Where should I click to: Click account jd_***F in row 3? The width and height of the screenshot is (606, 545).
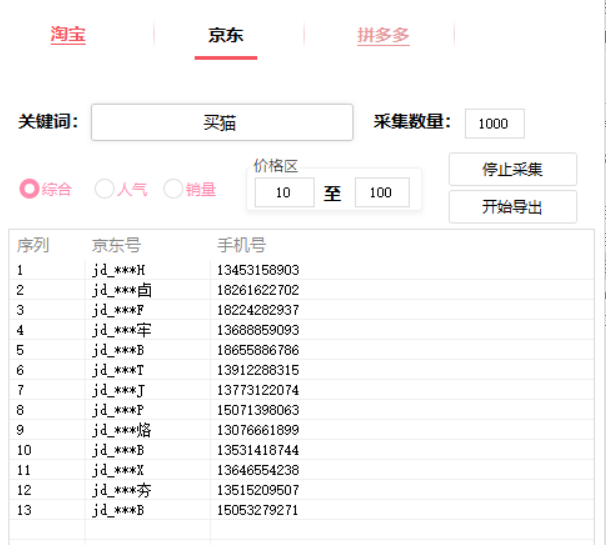118,310
